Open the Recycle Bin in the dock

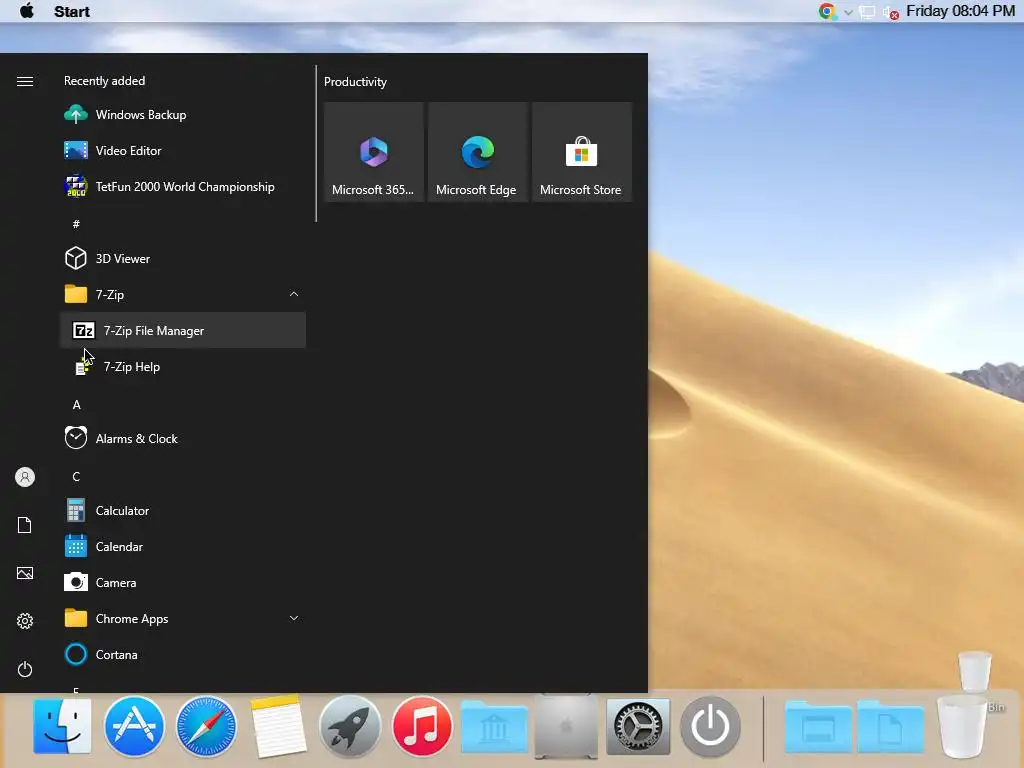pos(962,728)
